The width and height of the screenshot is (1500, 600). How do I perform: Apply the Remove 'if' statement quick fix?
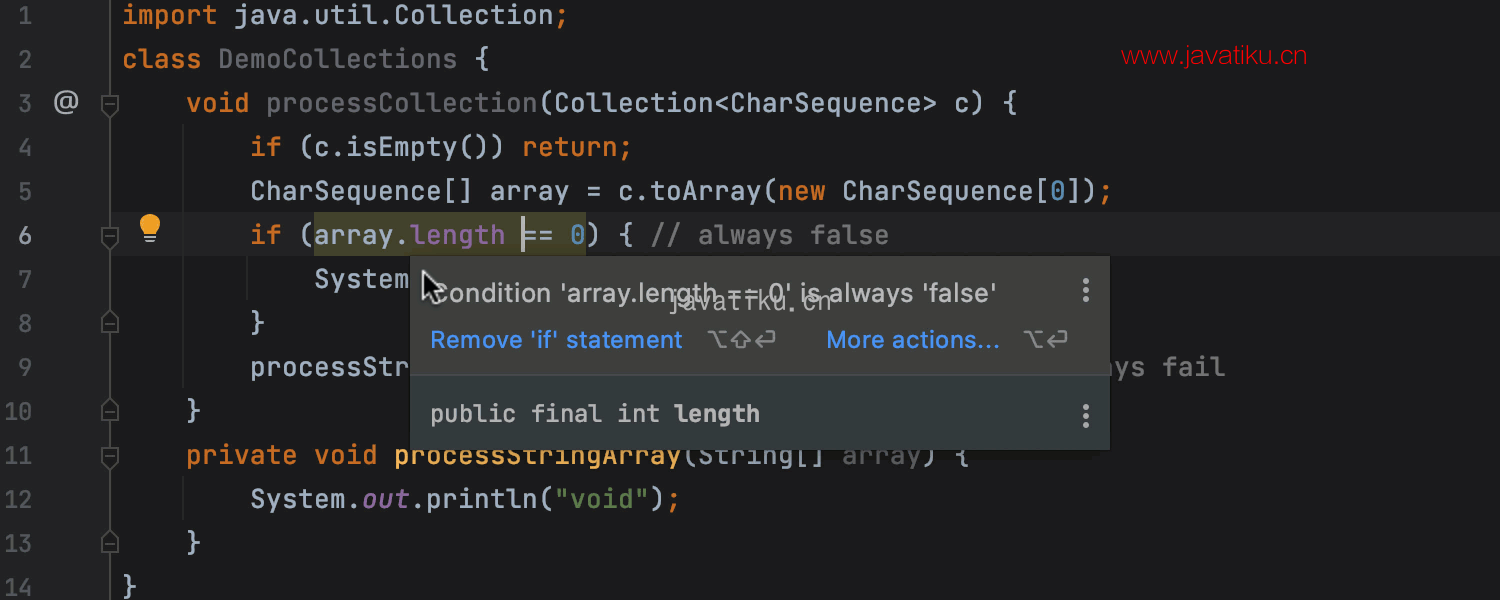coord(556,340)
